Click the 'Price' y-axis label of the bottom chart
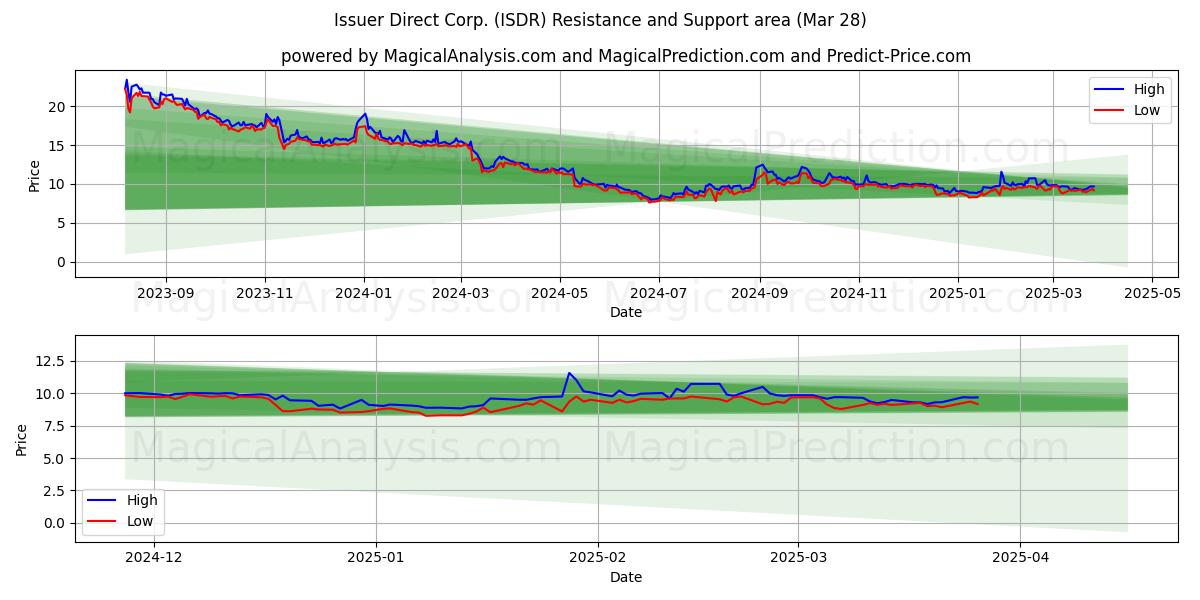1200x600 pixels. point(23,439)
